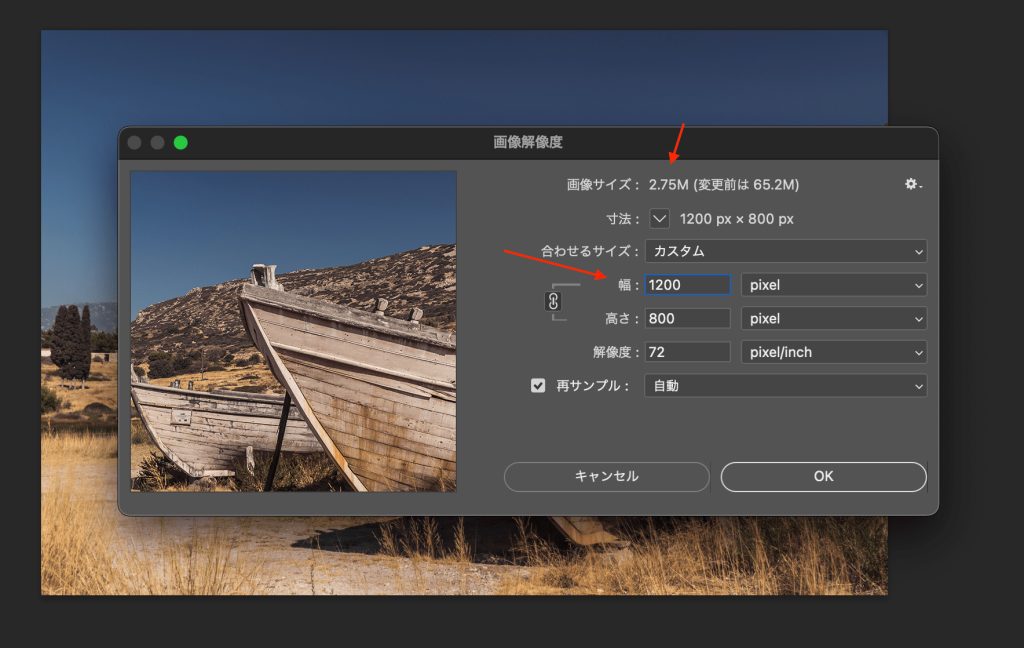Image resolution: width=1024 pixels, height=648 pixels.
Task: Open the gear settings menu in dialog
Action: click(913, 184)
